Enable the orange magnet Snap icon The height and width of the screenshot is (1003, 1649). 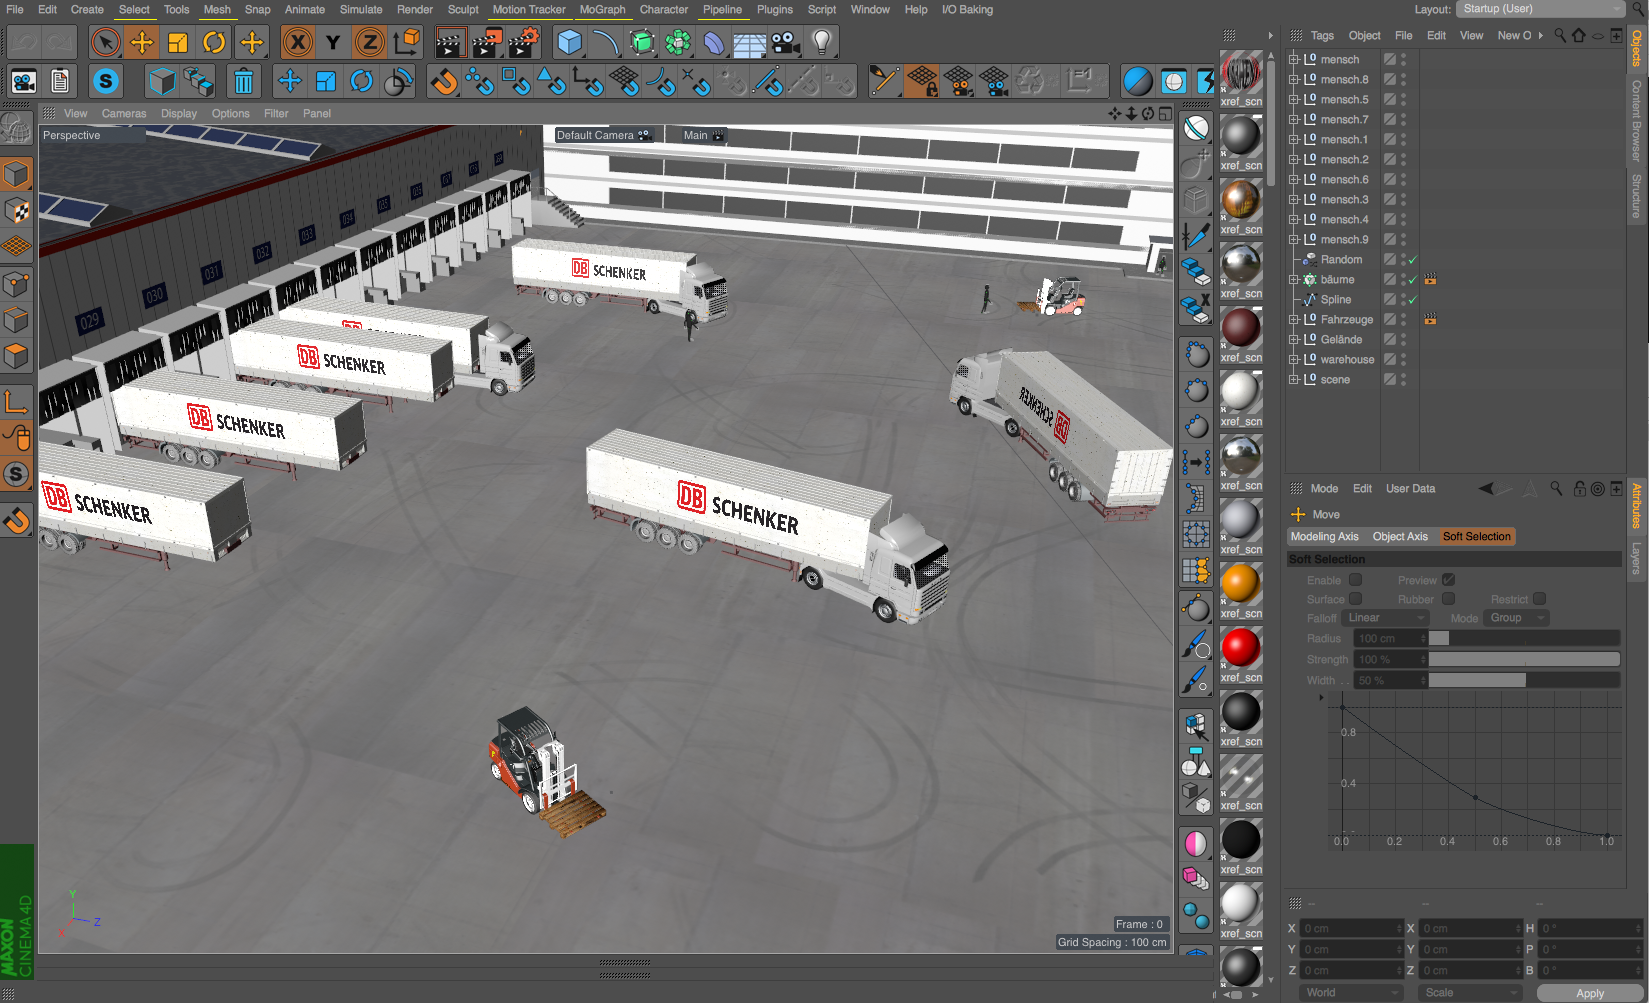point(444,81)
